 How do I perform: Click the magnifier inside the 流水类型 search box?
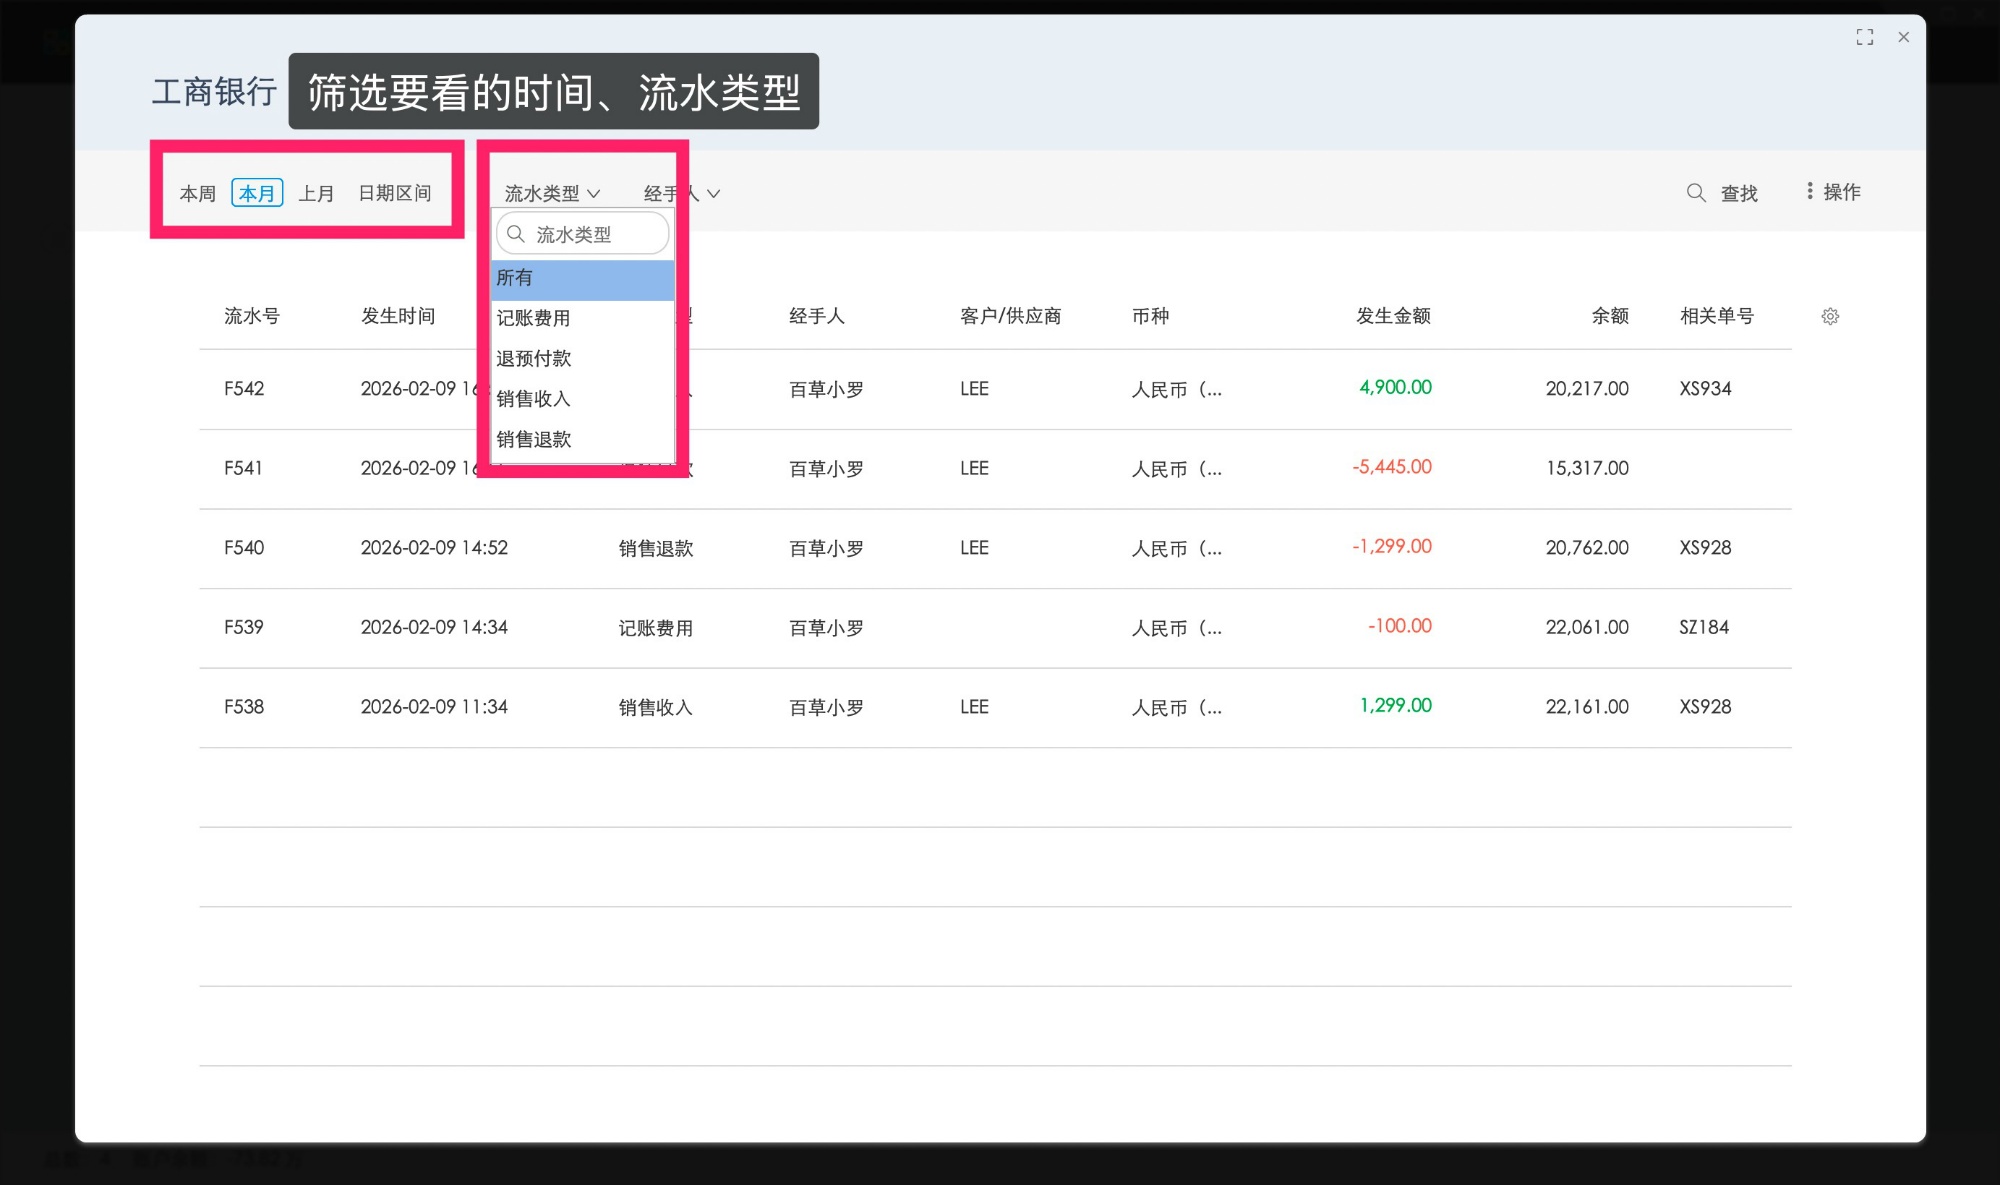[x=516, y=233]
